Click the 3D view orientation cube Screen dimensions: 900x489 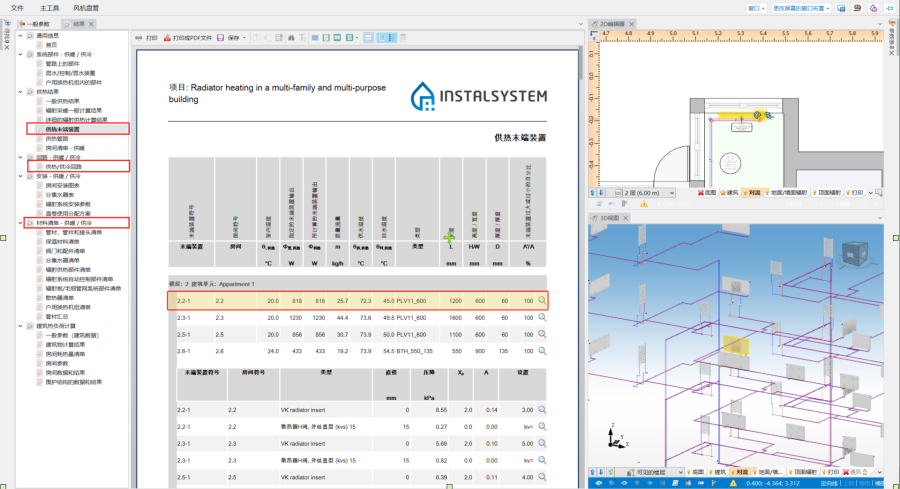click(x=854, y=253)
